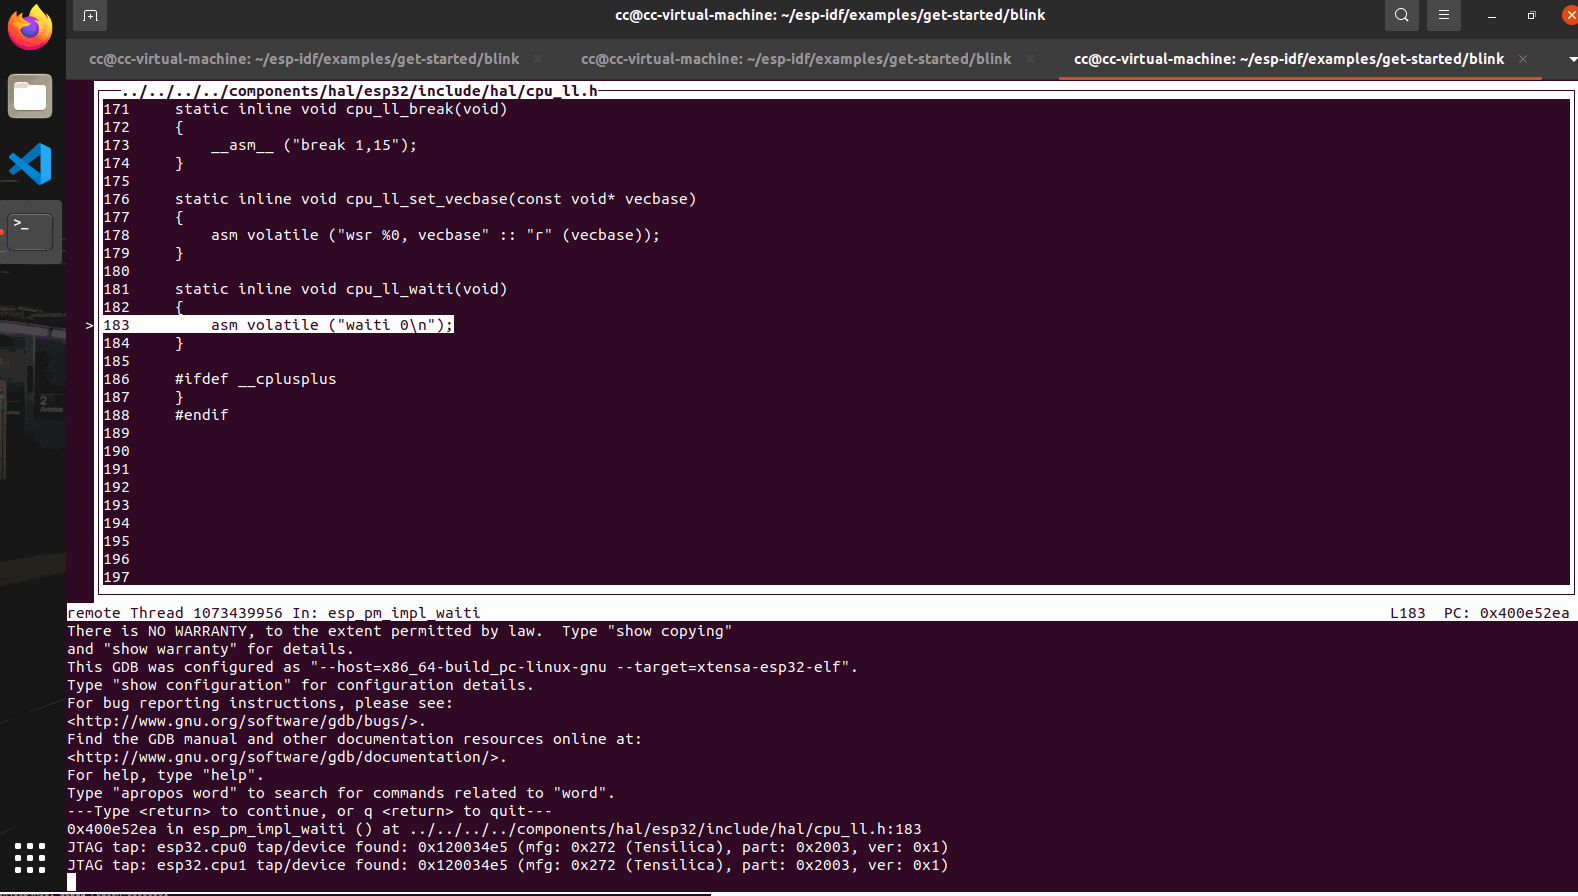1578x896 pixels.
Task: Click the esp32.cpu1 JTAG tap line
Action: coord(508,865)
